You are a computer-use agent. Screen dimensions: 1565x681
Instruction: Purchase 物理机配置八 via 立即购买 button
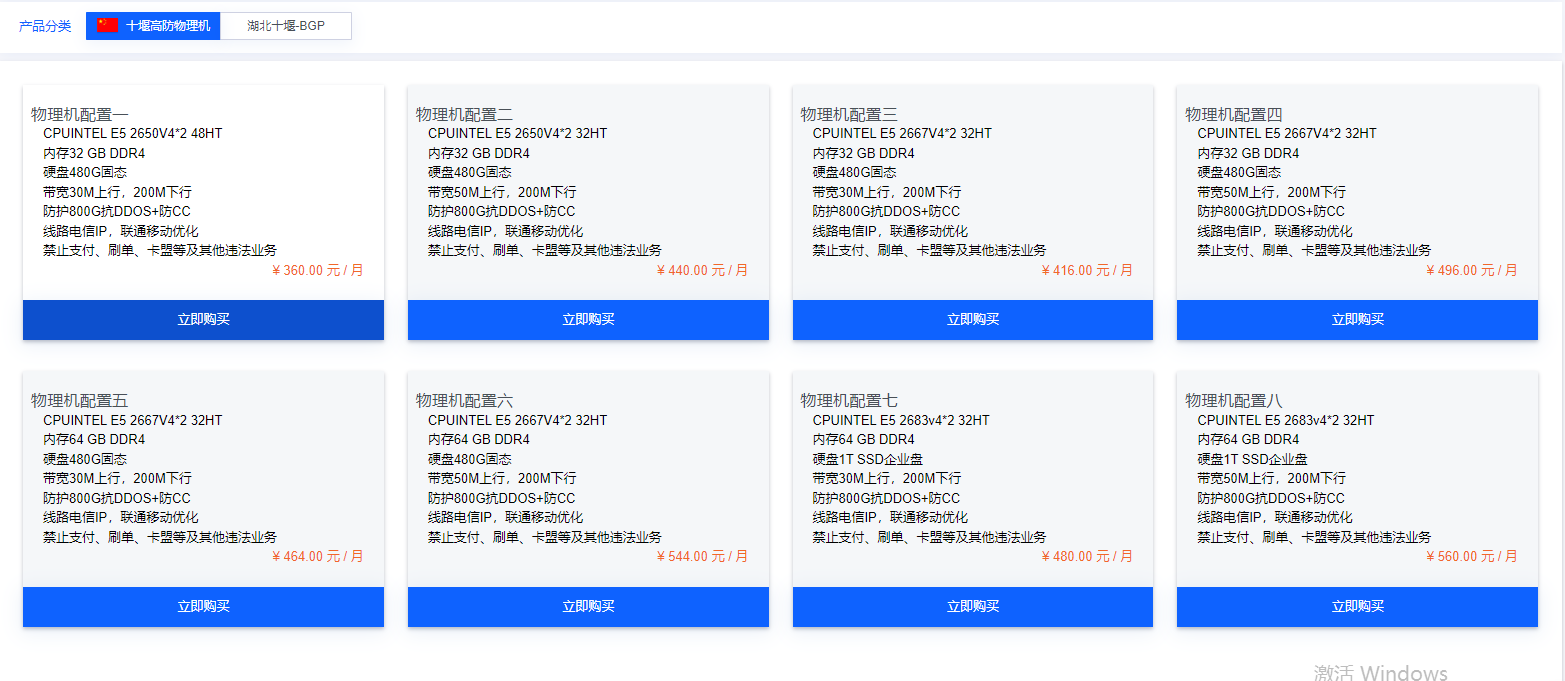tap(1357, 607)
